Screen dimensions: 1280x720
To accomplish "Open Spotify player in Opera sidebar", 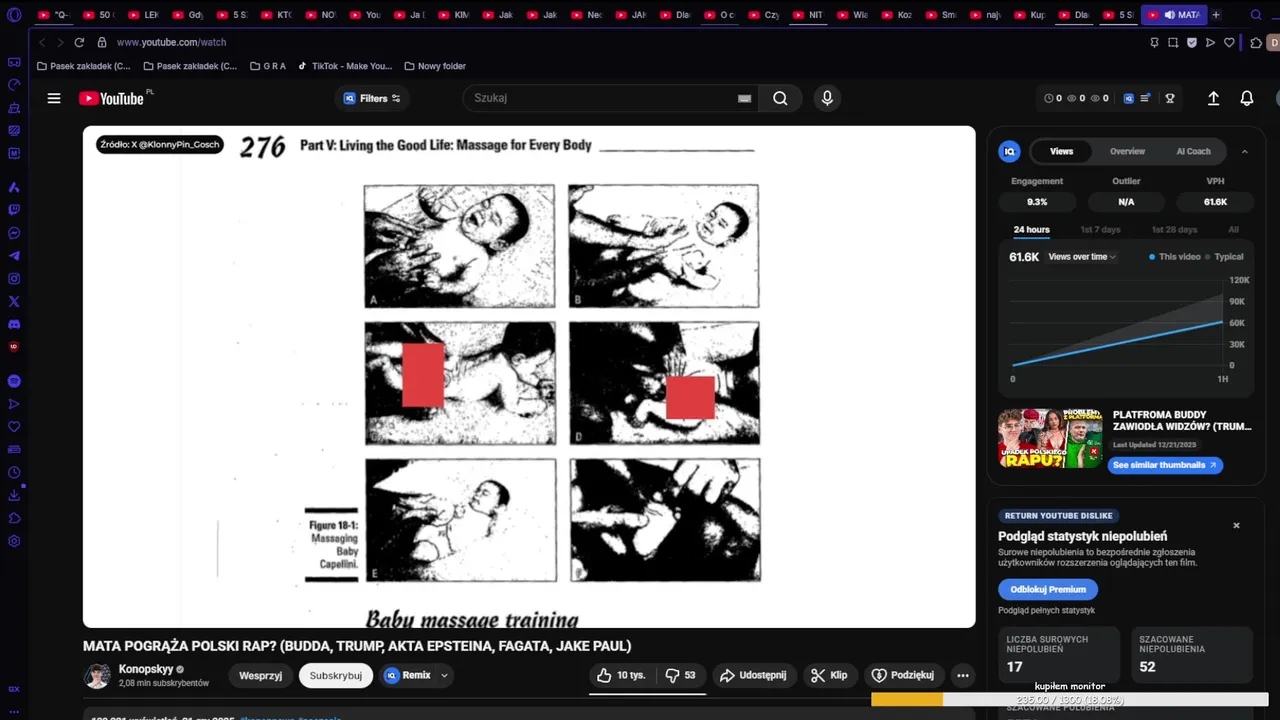I will (14, 381).
